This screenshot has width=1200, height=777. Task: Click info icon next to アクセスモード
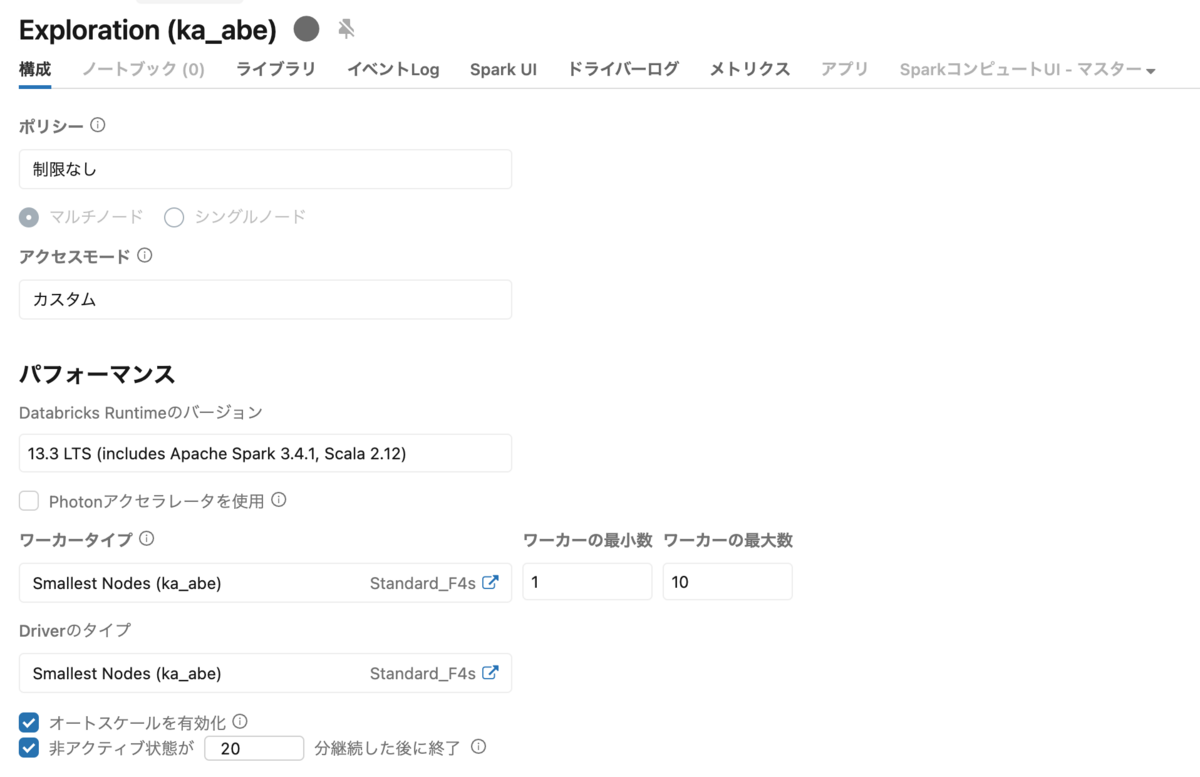[145, 255]
